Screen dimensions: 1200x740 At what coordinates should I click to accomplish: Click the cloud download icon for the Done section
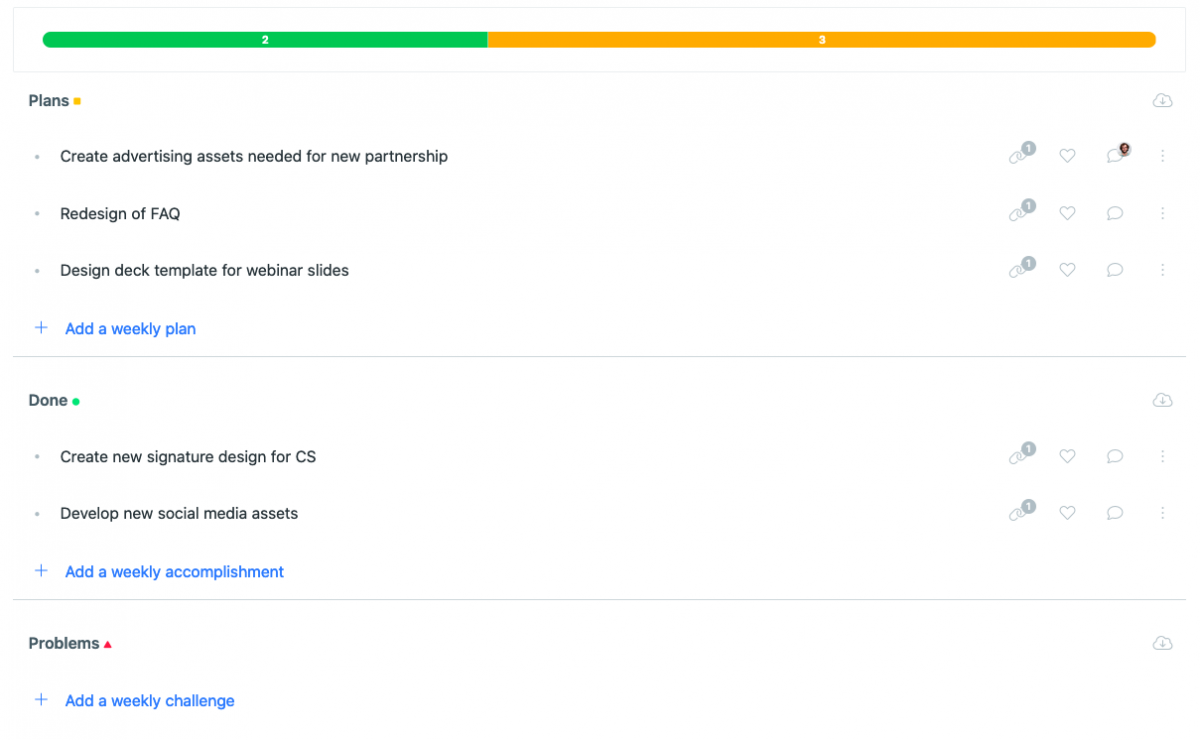[x=1162, y=400]
